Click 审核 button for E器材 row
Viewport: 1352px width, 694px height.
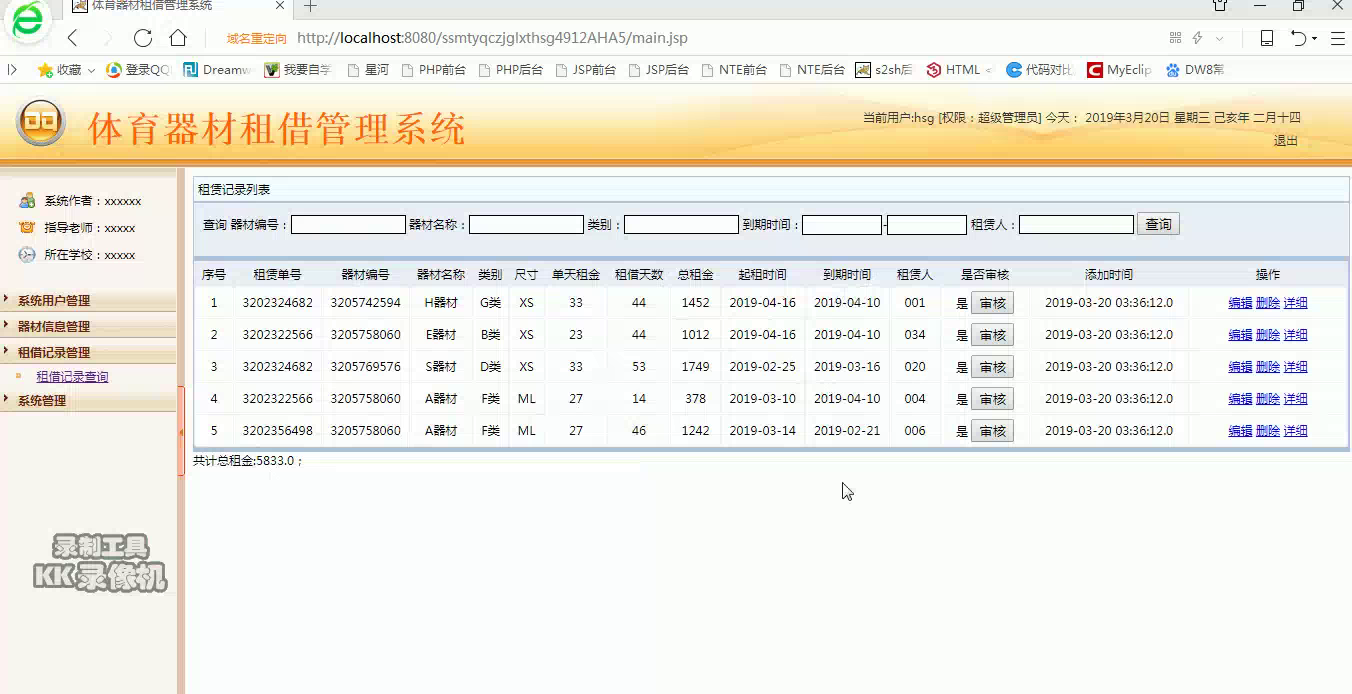point(992,335)
